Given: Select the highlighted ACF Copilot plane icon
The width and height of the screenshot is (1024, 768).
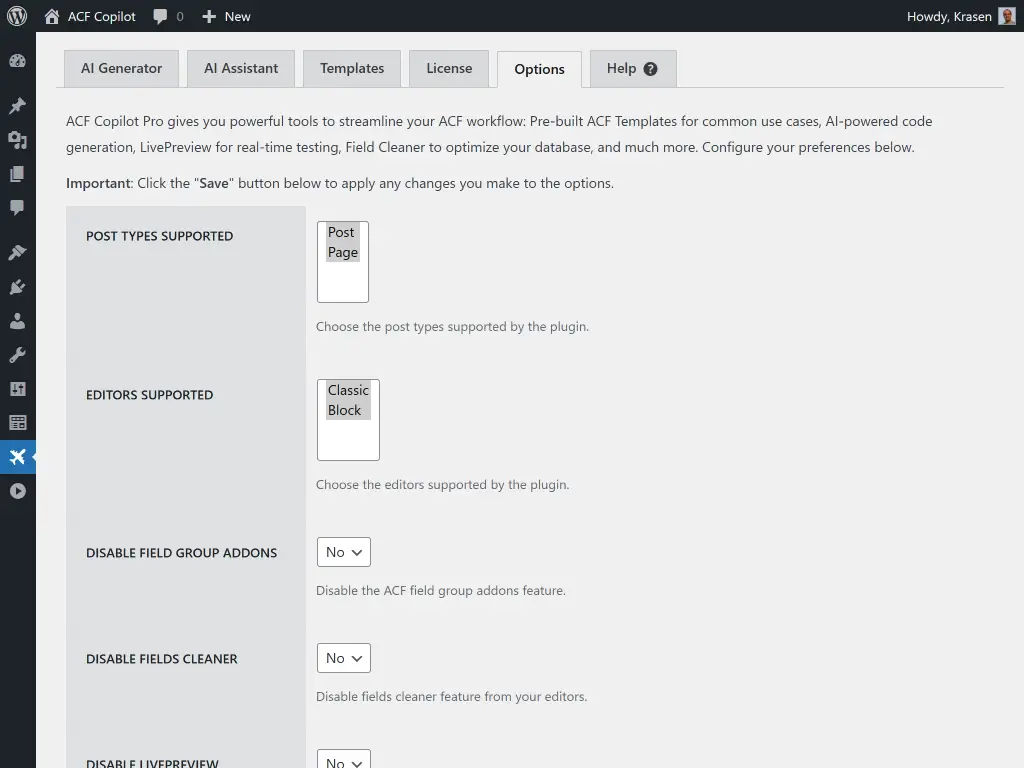Looking at the screenshot, I should pyautogui.click(x=18, y=457).
